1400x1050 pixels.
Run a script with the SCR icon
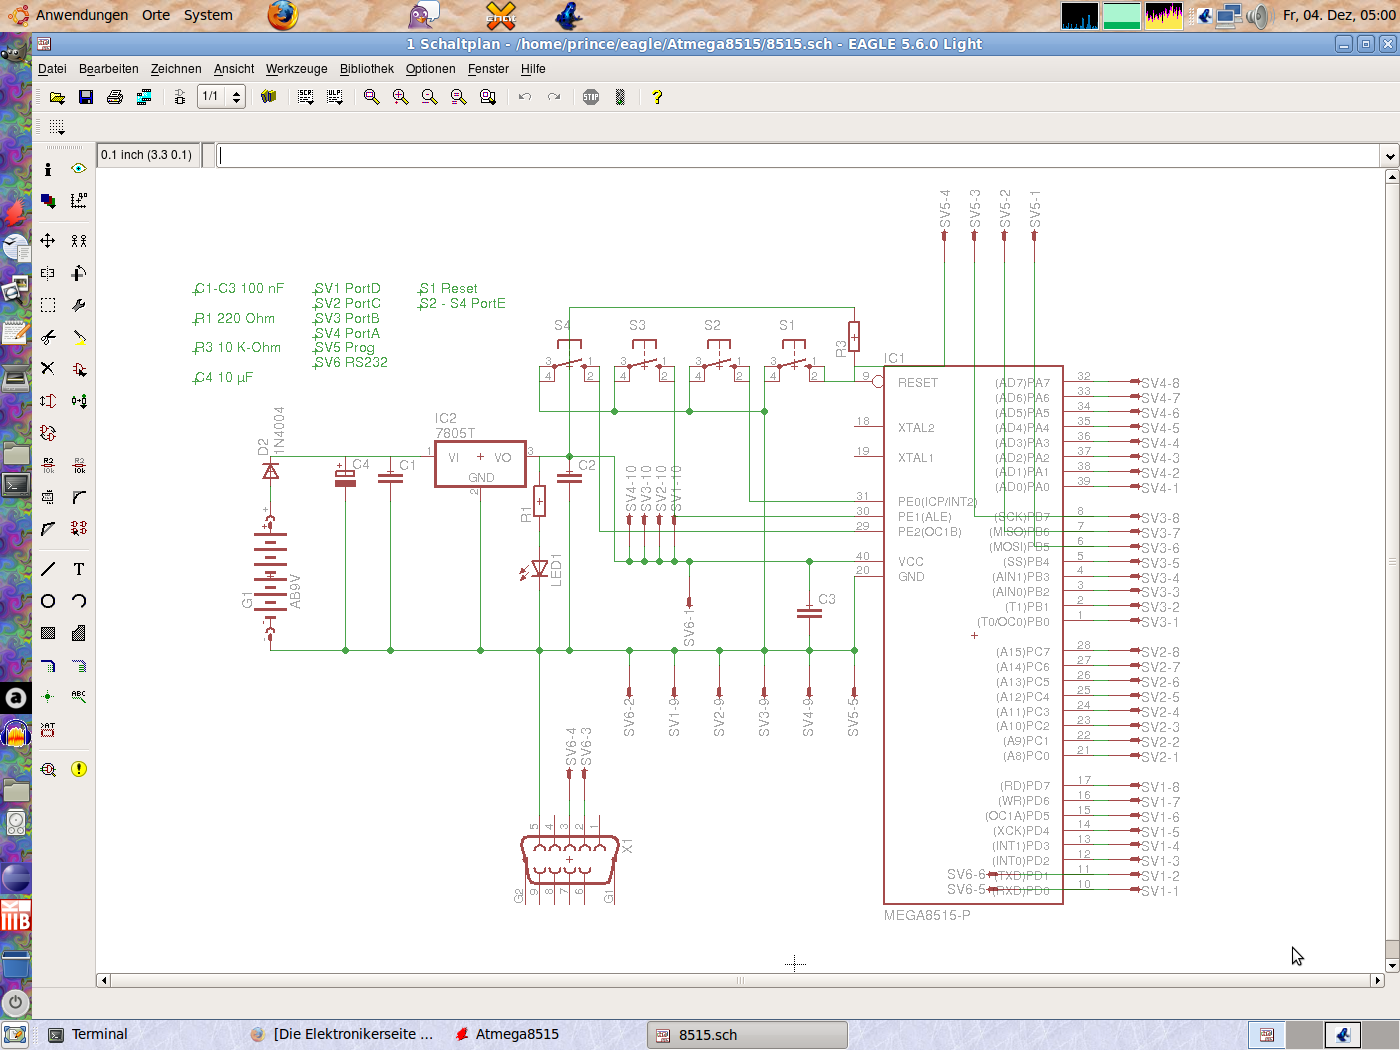[x=306, y=97]
